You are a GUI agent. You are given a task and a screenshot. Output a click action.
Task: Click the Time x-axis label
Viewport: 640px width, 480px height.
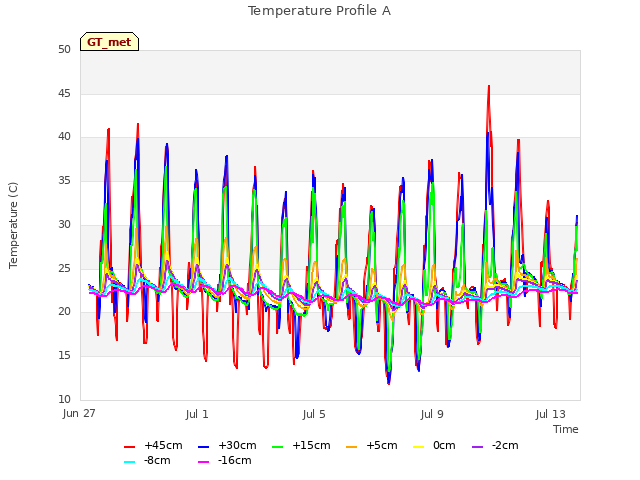[566, 429]
